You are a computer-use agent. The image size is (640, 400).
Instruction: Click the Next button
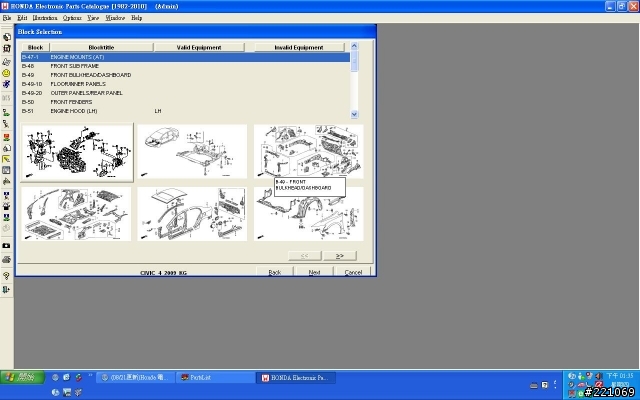[x=314, y=272]
